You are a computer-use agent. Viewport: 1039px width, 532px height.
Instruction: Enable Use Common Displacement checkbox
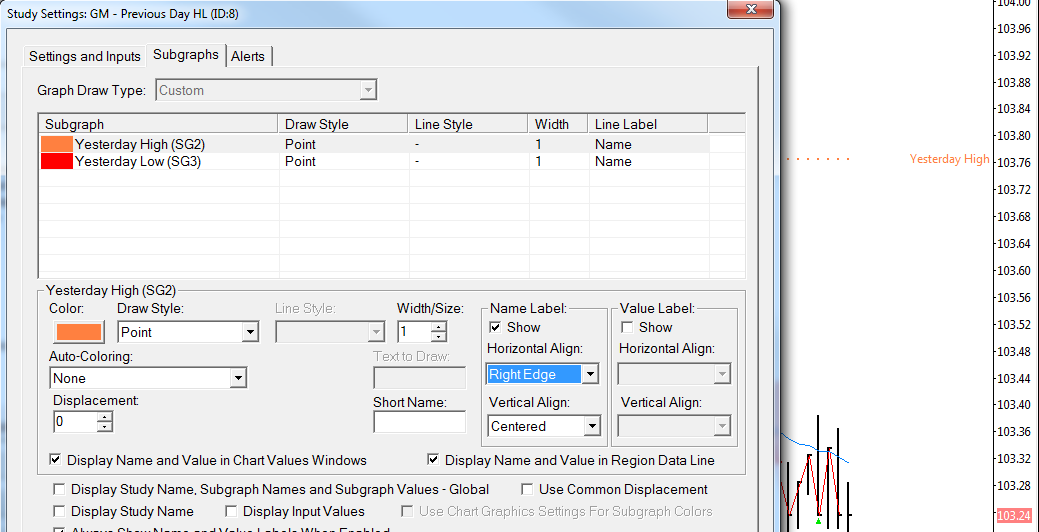pos(527,490)
